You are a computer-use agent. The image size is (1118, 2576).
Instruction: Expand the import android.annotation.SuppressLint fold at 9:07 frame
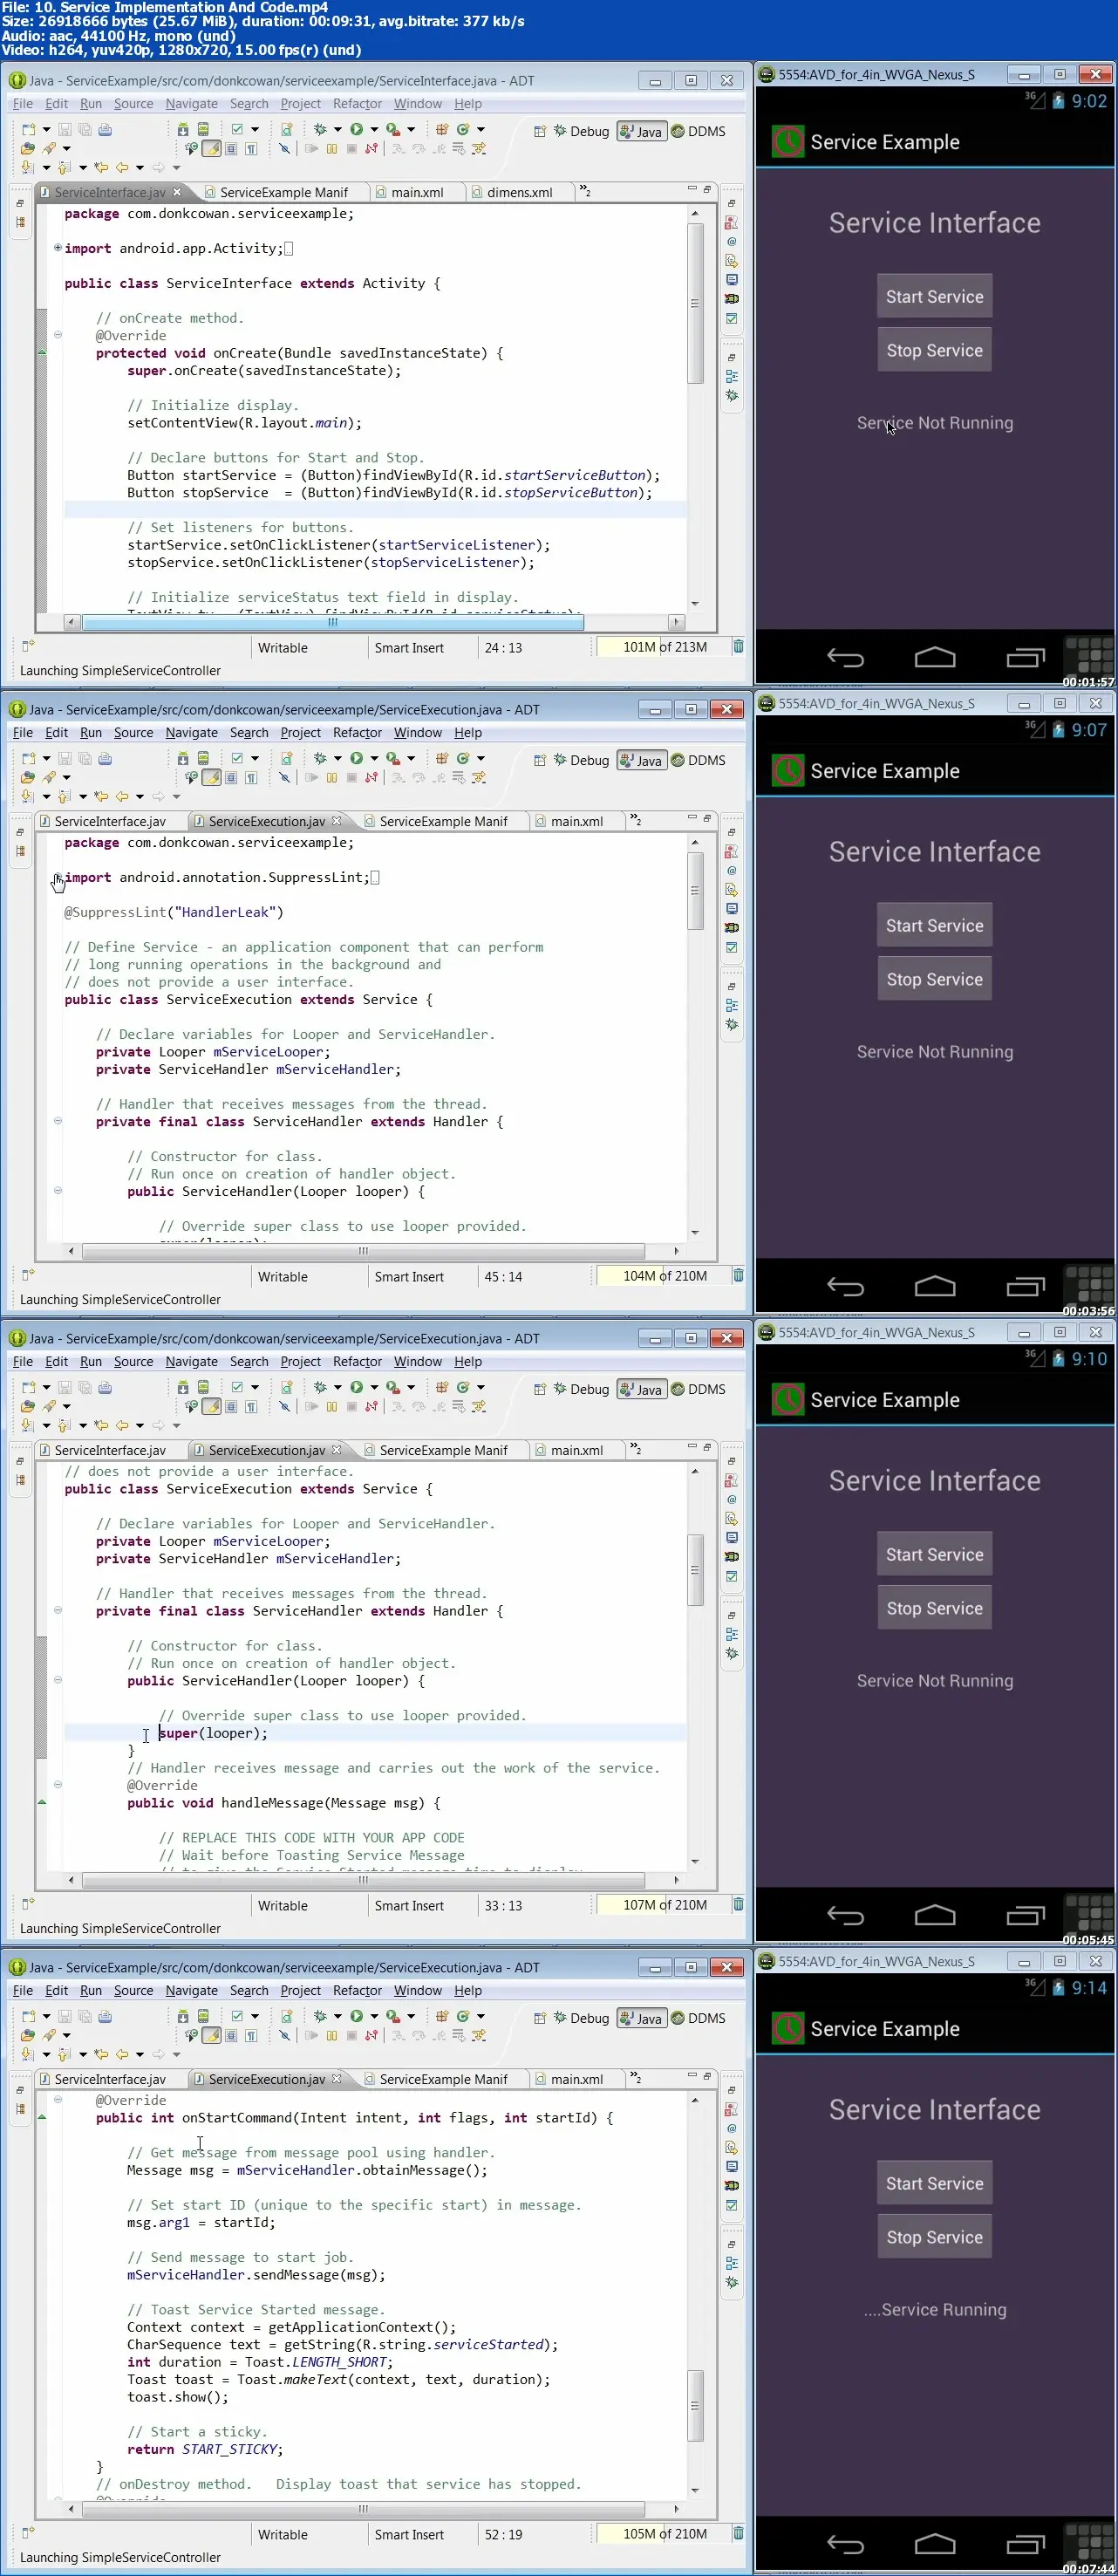click(x=58, y=877)
